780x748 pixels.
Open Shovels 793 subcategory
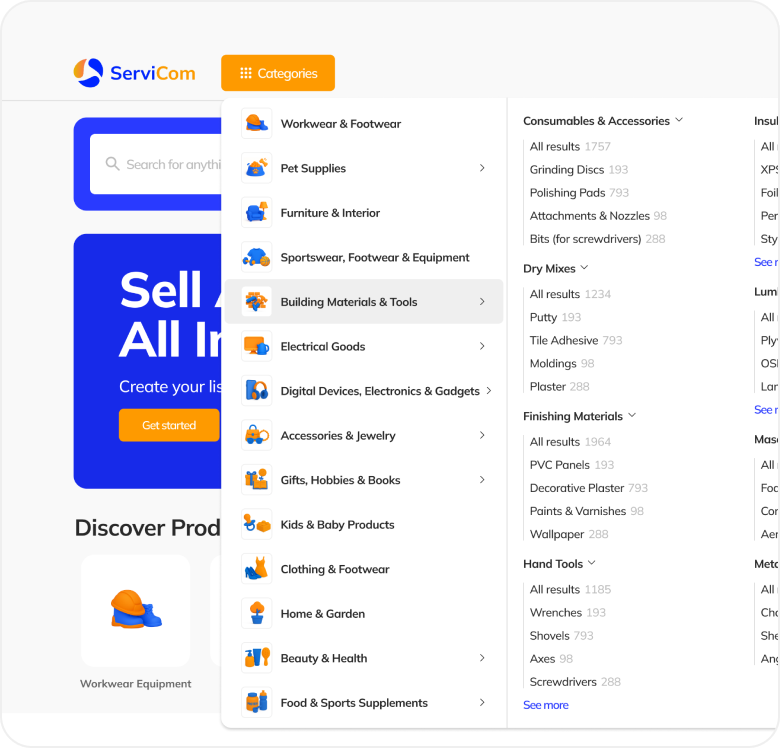pyautogui.click(x=562, y=636)
